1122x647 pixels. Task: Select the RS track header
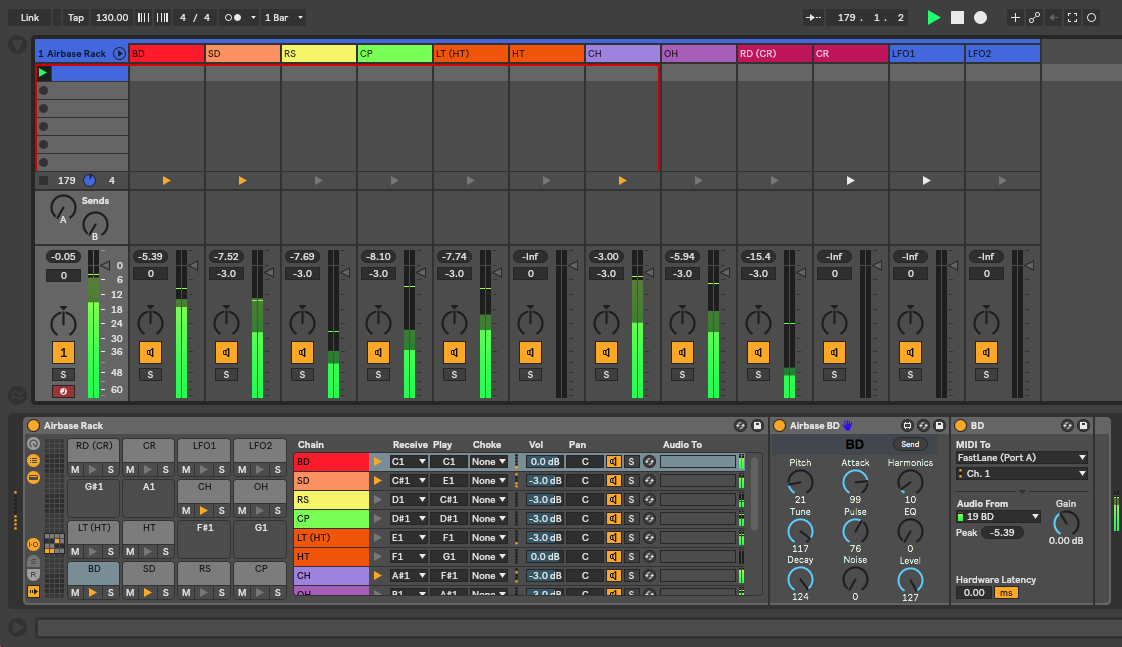click(x=318, y=53)
